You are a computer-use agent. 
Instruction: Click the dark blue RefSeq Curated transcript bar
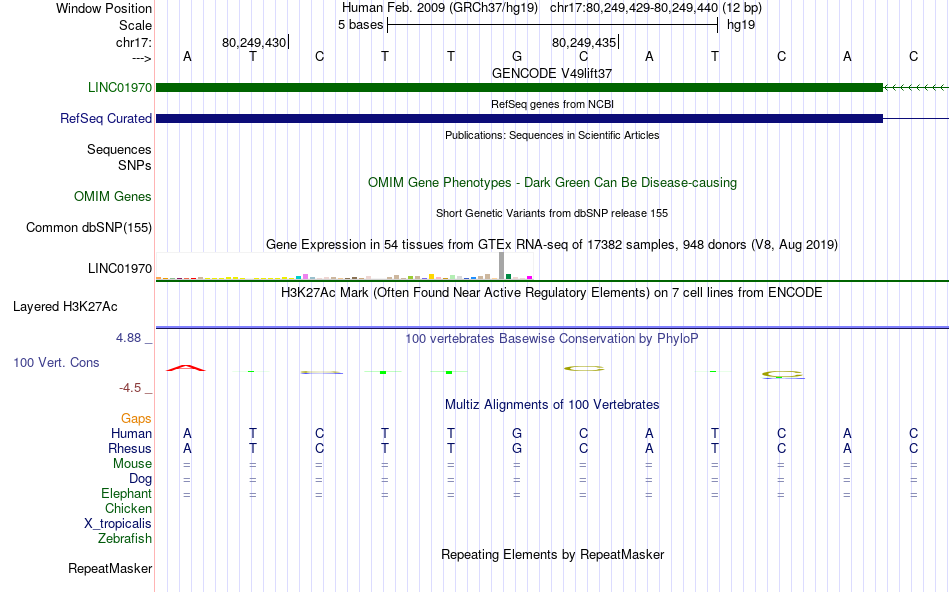pyautogui.click(x=519, y=118)
